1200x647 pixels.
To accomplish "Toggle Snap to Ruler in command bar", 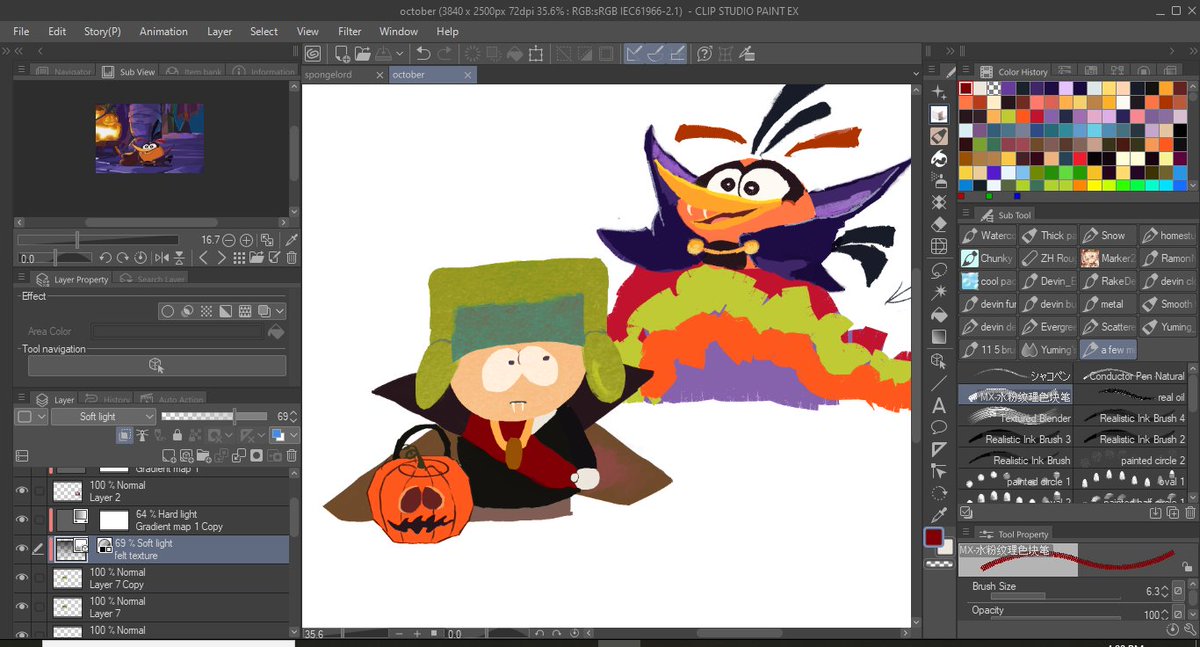I will pyautogui.click(x=634, y=54).
